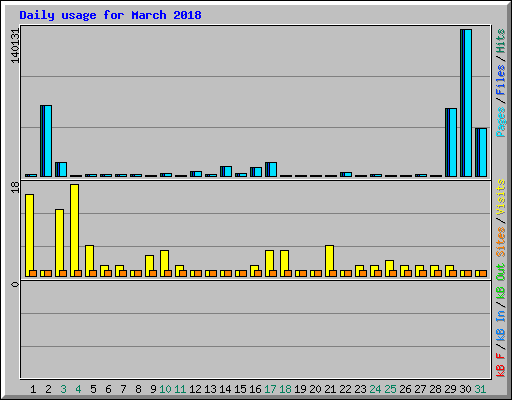
Task: Select the hits bar for day 29
Action: tap(451, 142)
